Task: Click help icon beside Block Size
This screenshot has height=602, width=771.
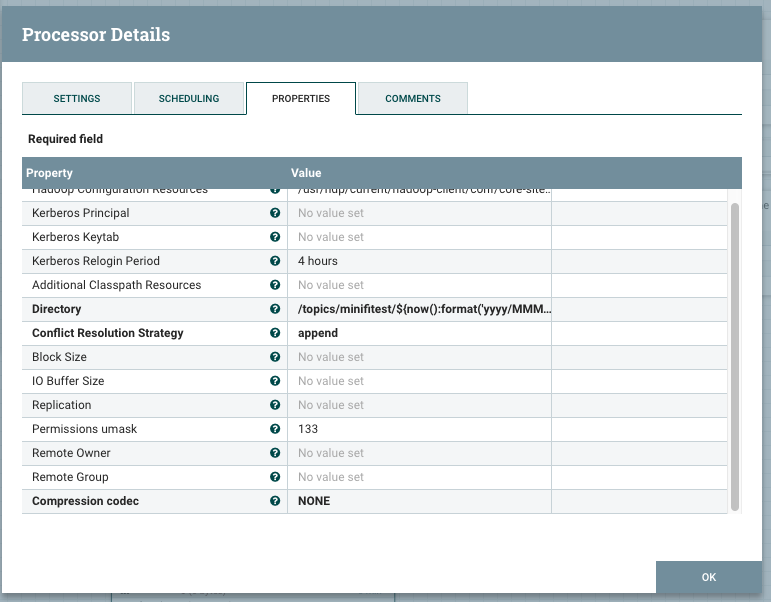Action: coord(275,357)
